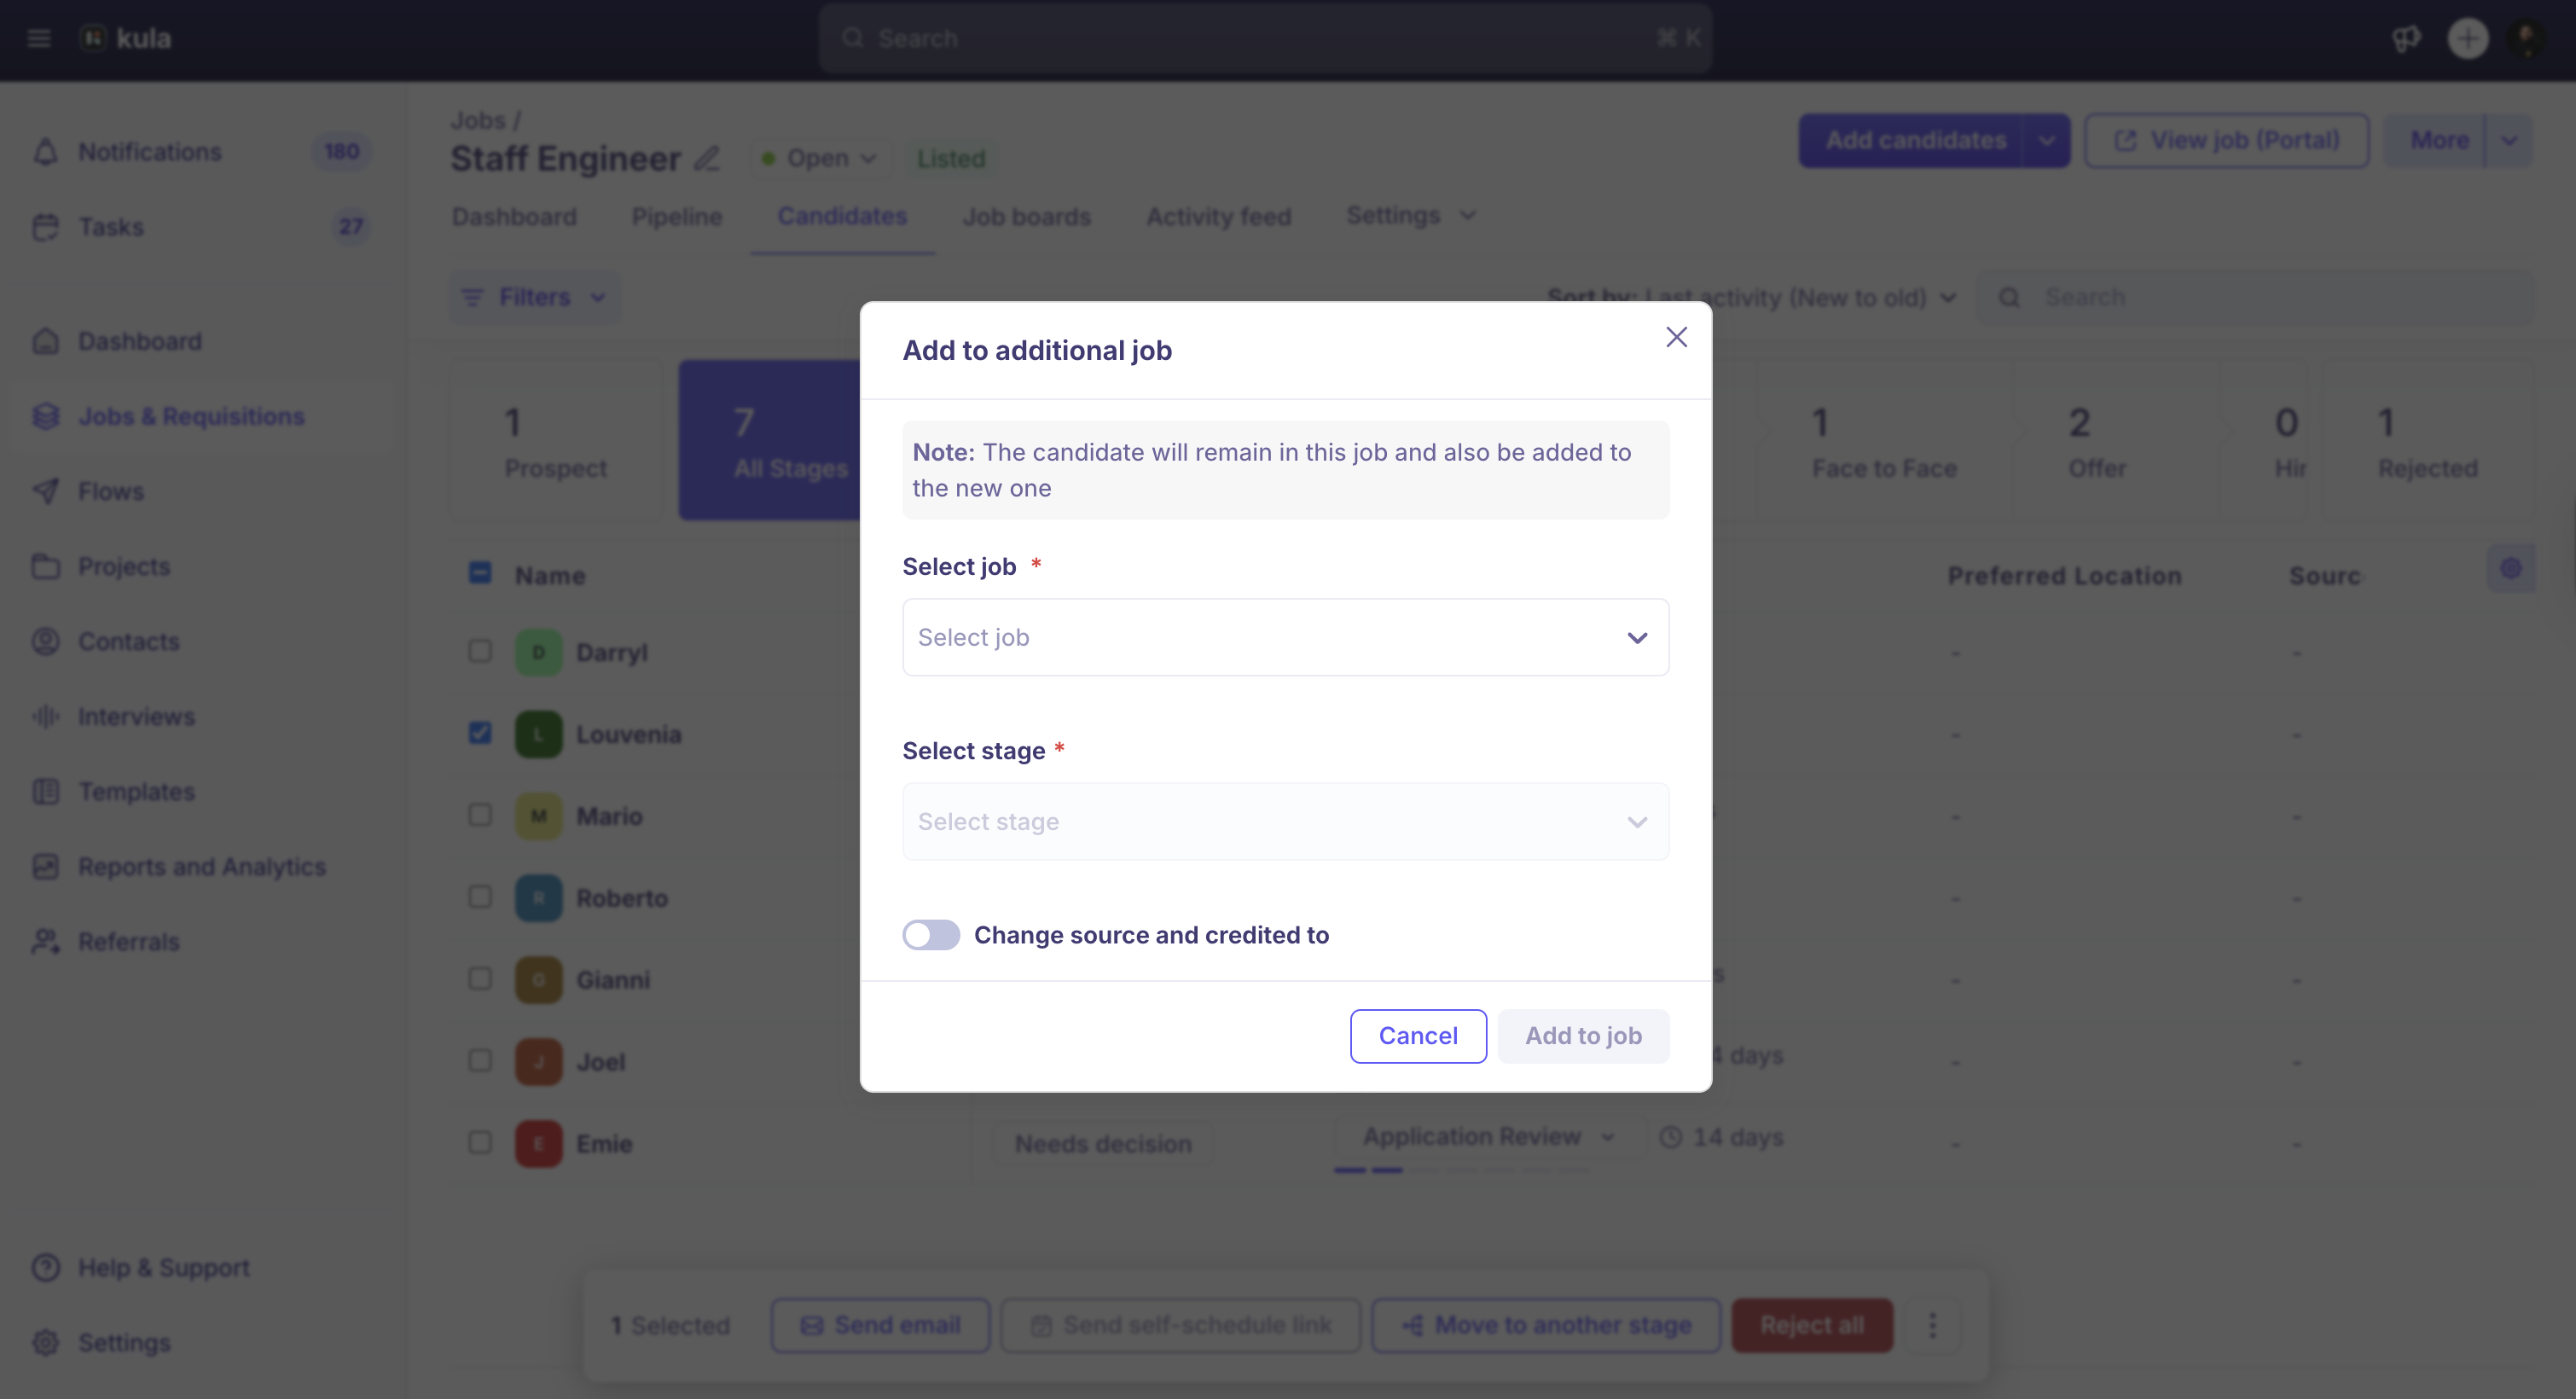2576x1399 pixels.
Task: Click the Add to job button
Action: (1582, 1036)
